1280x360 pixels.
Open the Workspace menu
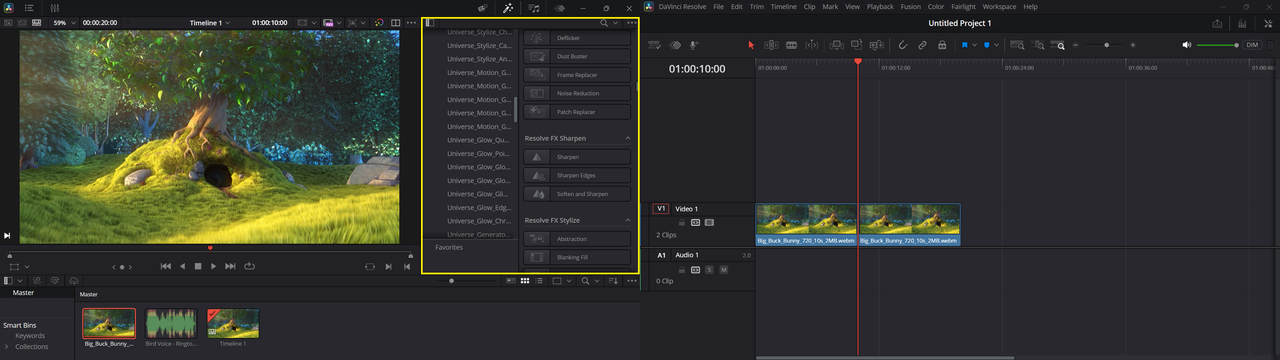[999, 7]
